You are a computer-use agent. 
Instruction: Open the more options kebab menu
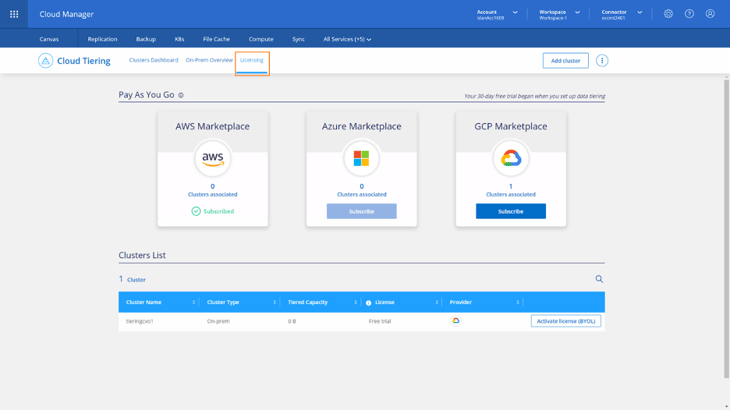pyautogui.click(x=602, y=61)
